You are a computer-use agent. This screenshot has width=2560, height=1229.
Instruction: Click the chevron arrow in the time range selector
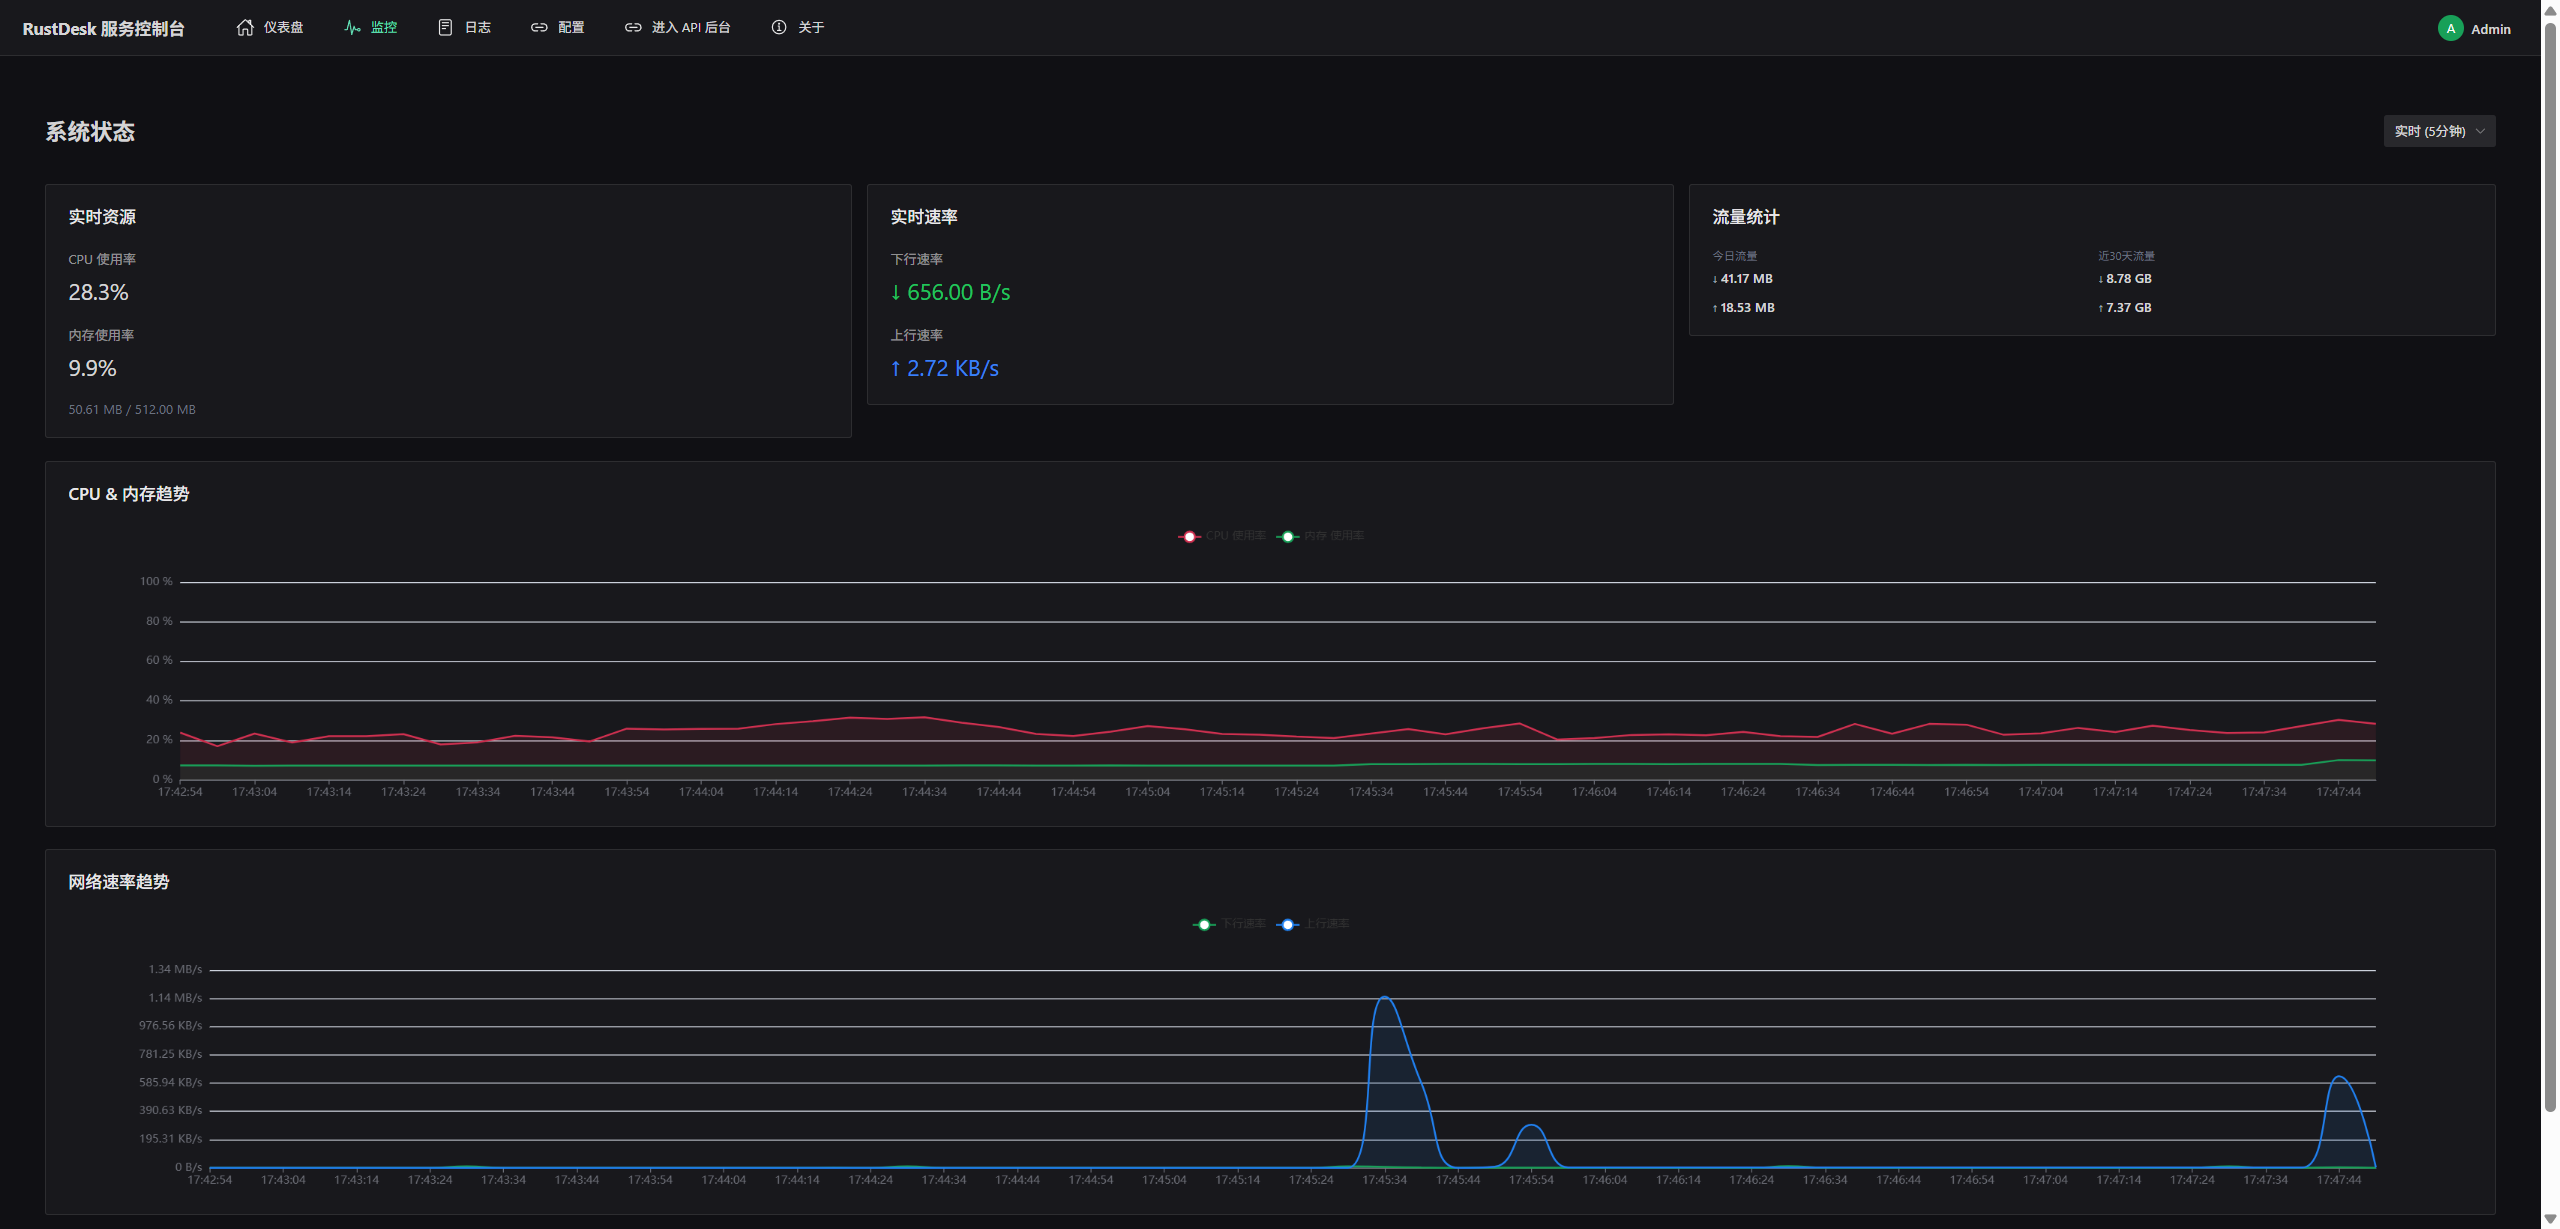coord(2480,131)
